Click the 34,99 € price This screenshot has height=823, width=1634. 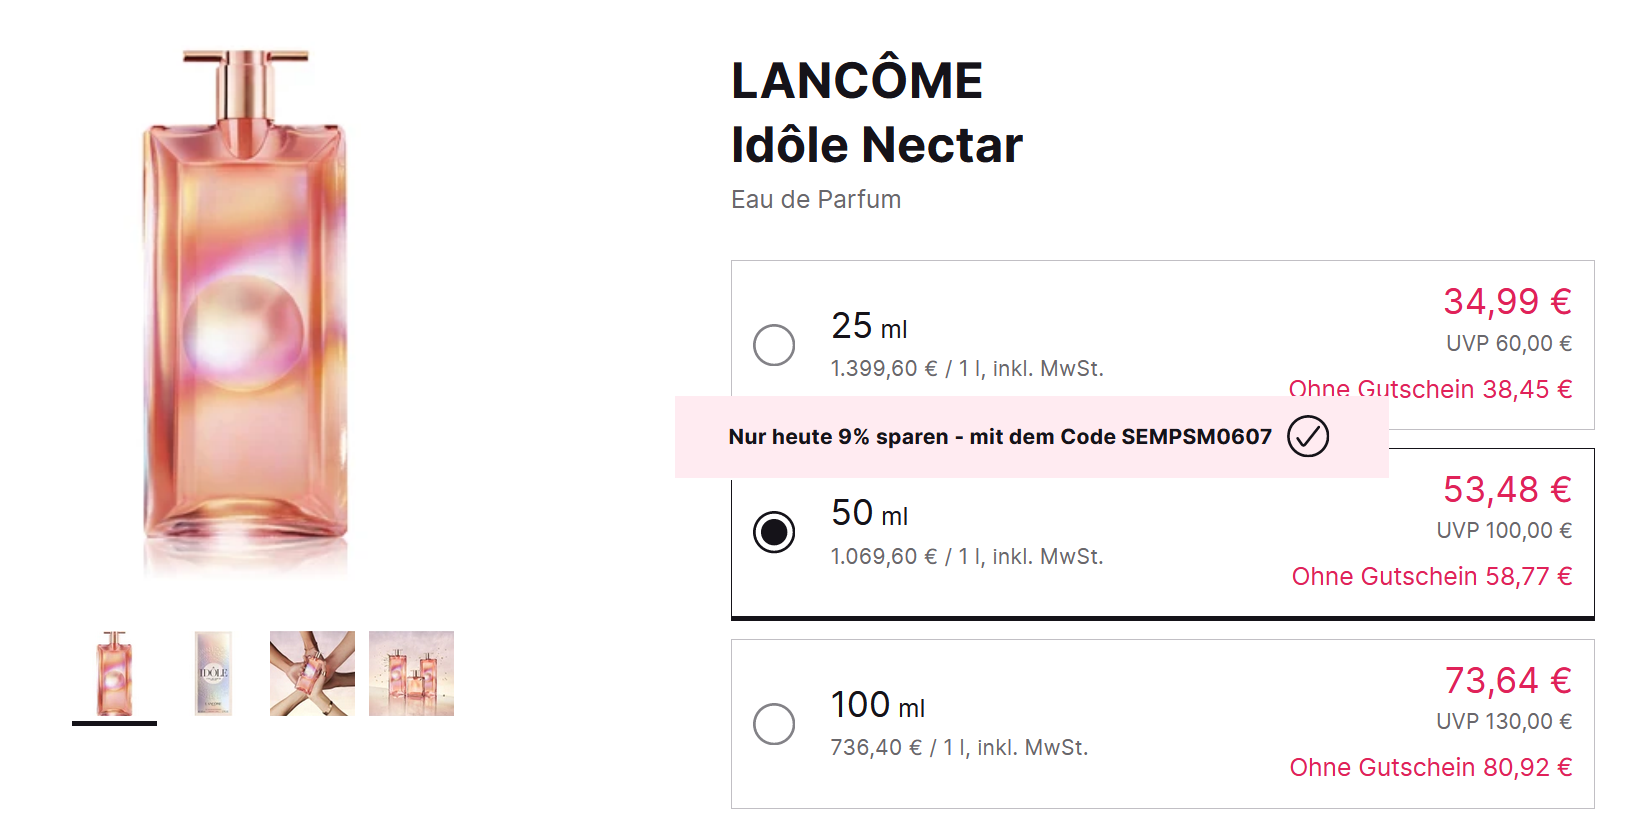(1507, 301)
